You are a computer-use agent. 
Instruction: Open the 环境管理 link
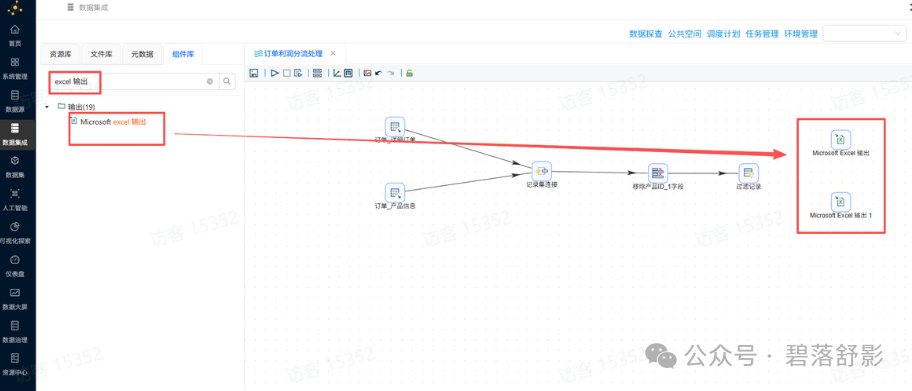[801, 34]
